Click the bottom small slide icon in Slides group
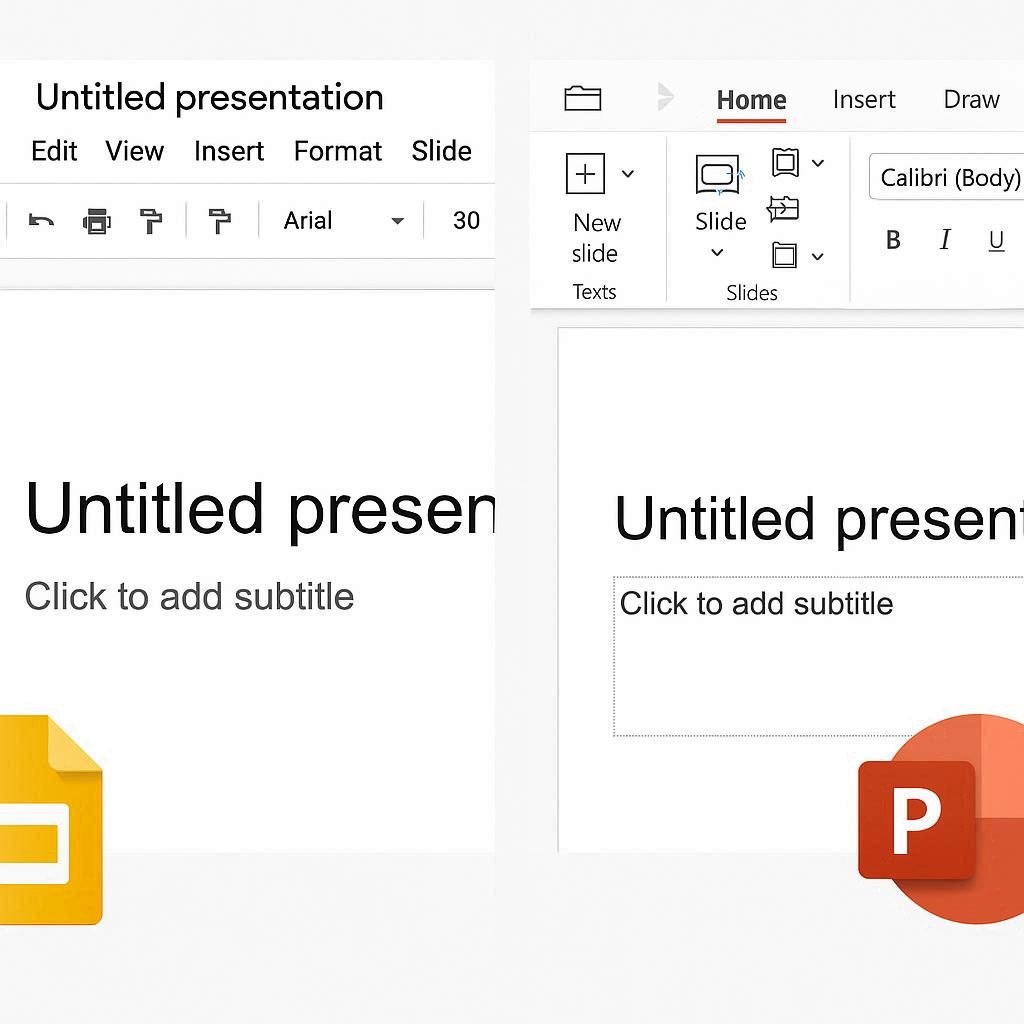 pyautogui.click(x=784, y=255)
